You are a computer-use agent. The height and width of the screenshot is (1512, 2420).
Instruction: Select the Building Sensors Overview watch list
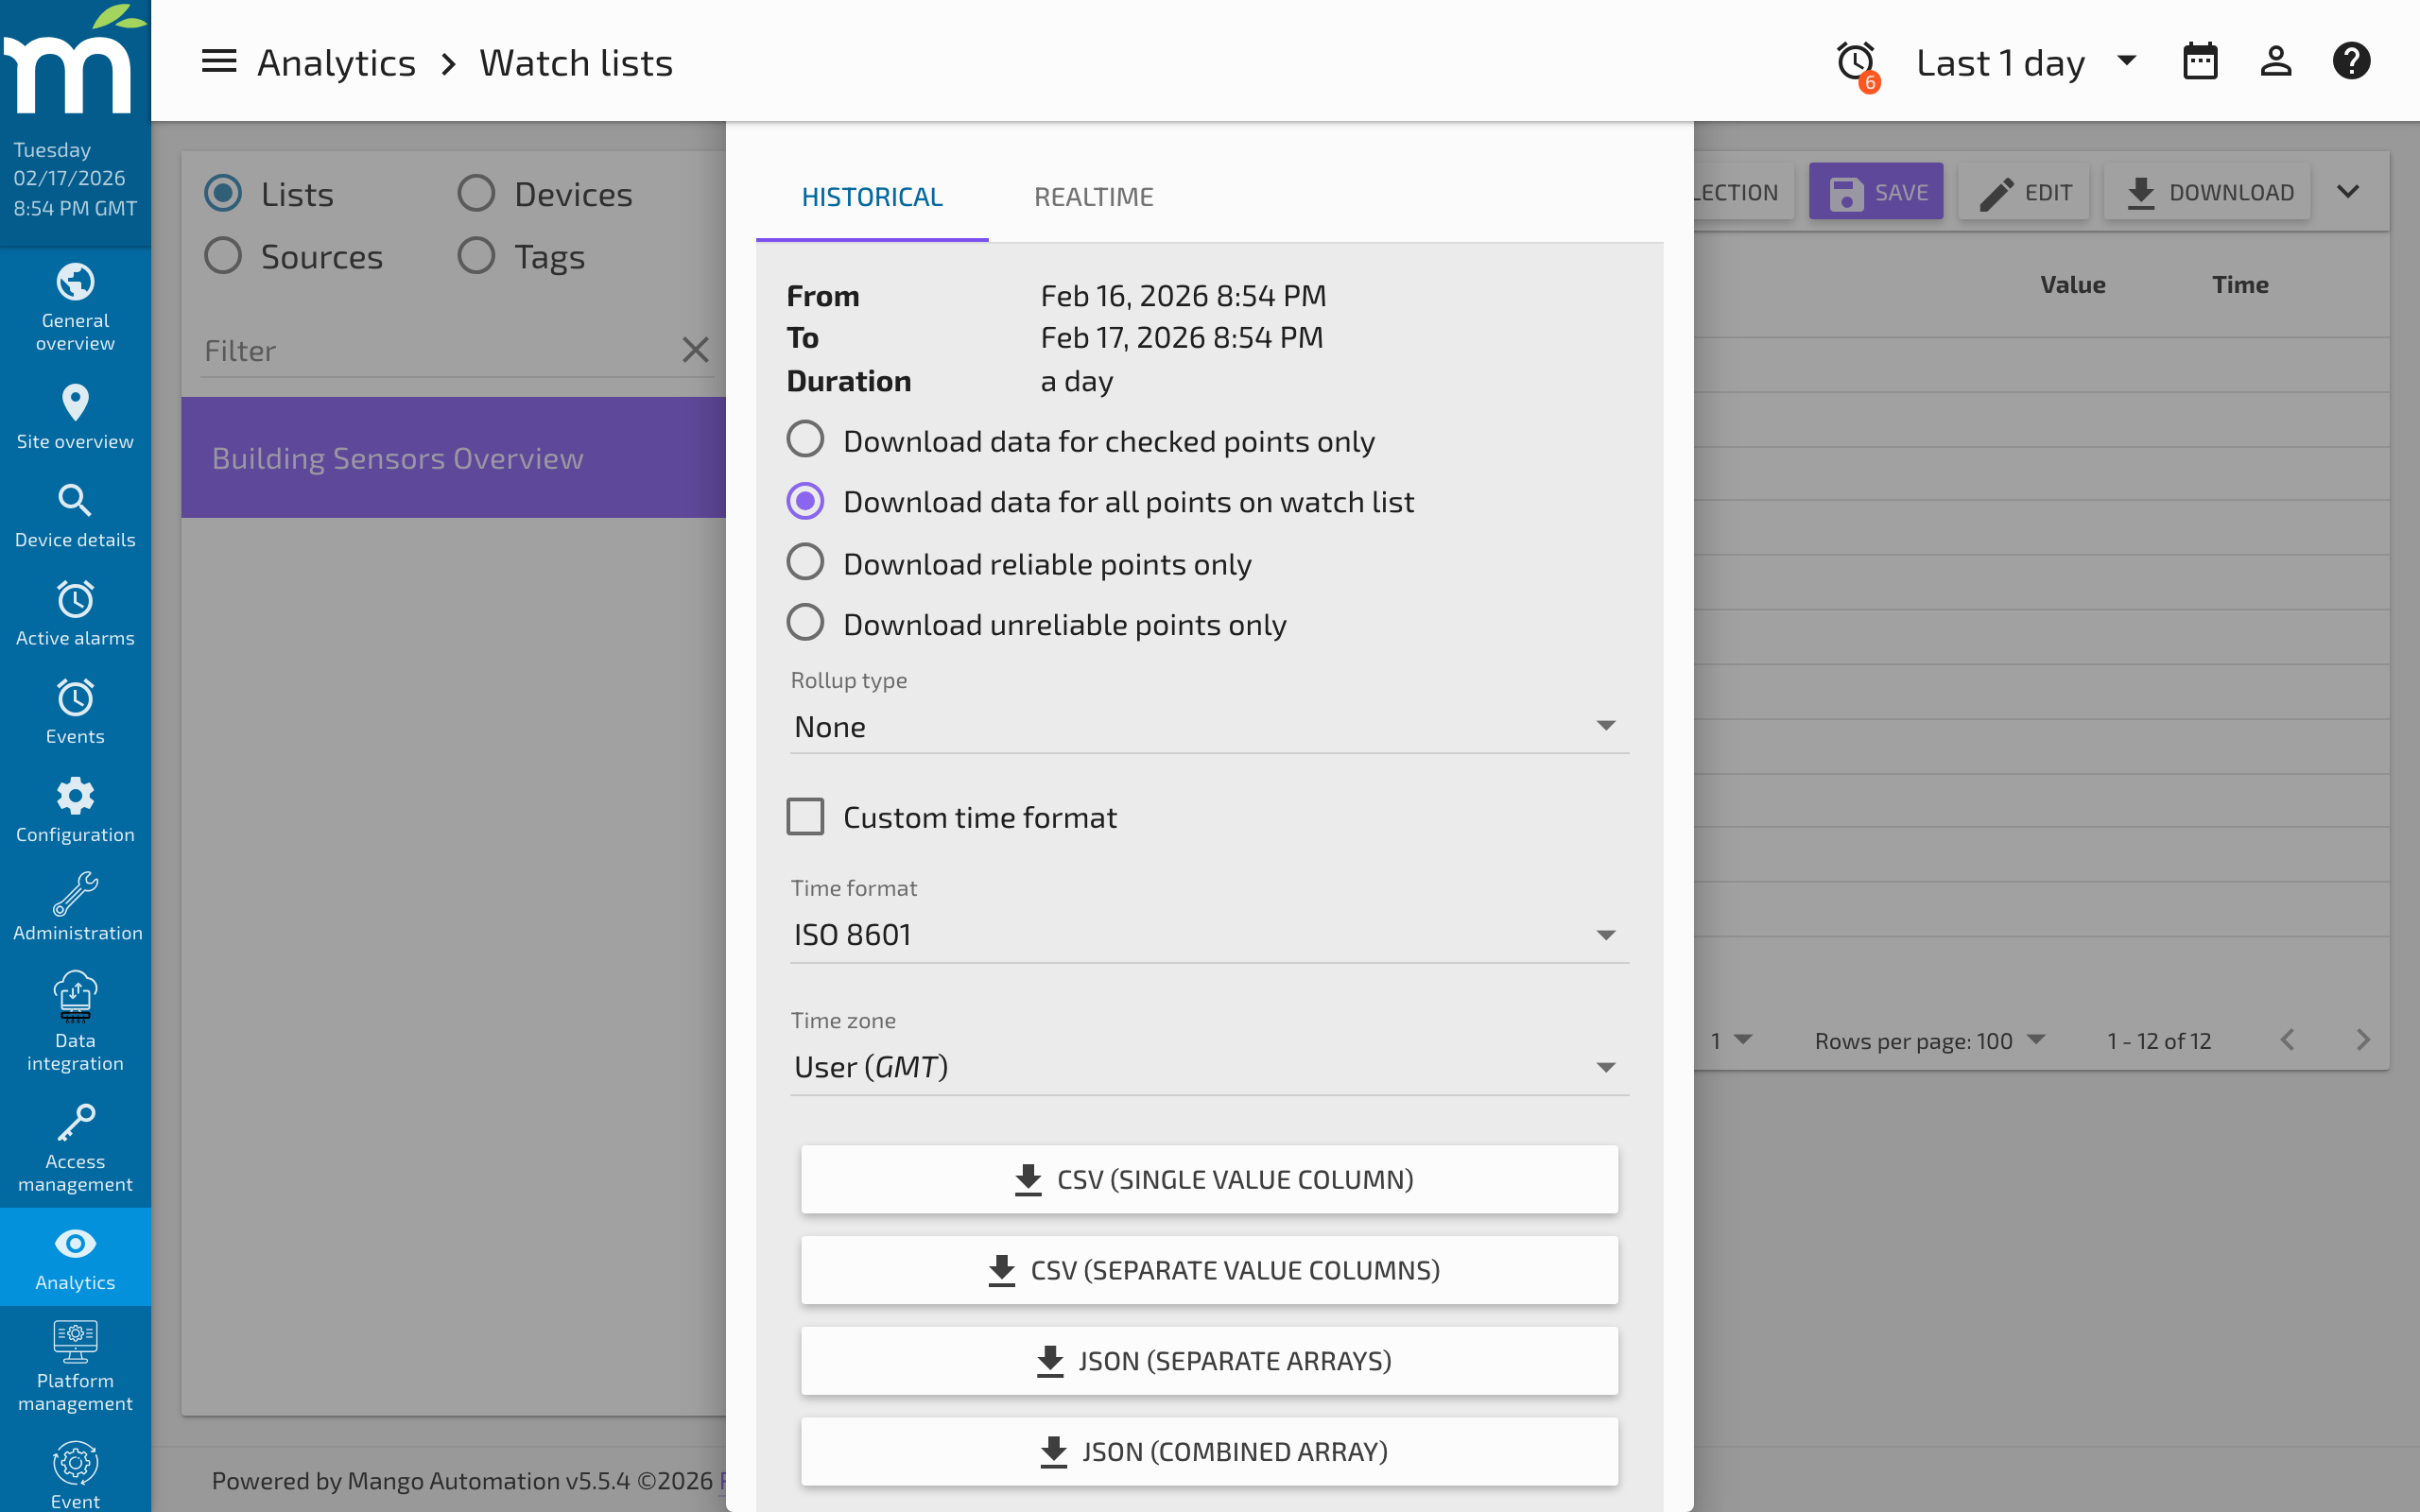pos(452,457)
